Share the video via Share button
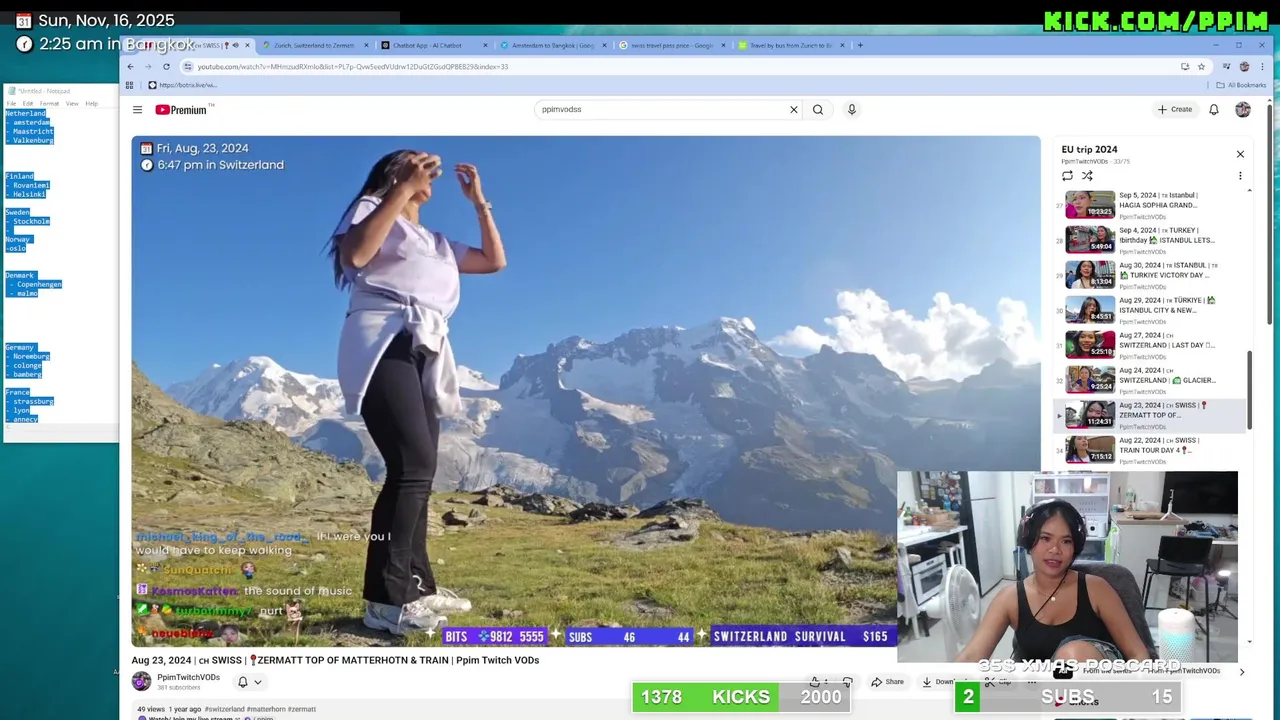 [887, 682]
